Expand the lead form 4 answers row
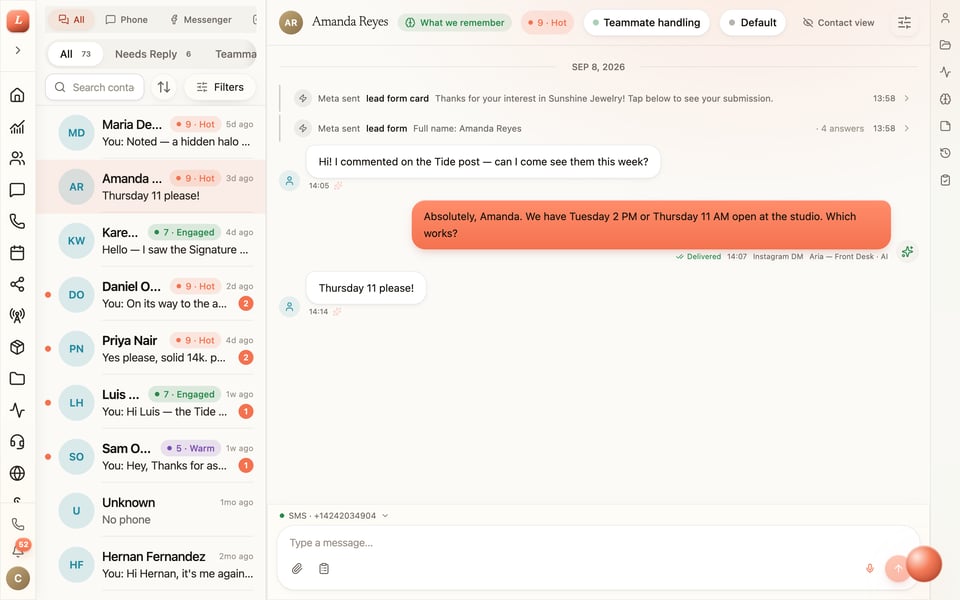 (x=599, y=129)
